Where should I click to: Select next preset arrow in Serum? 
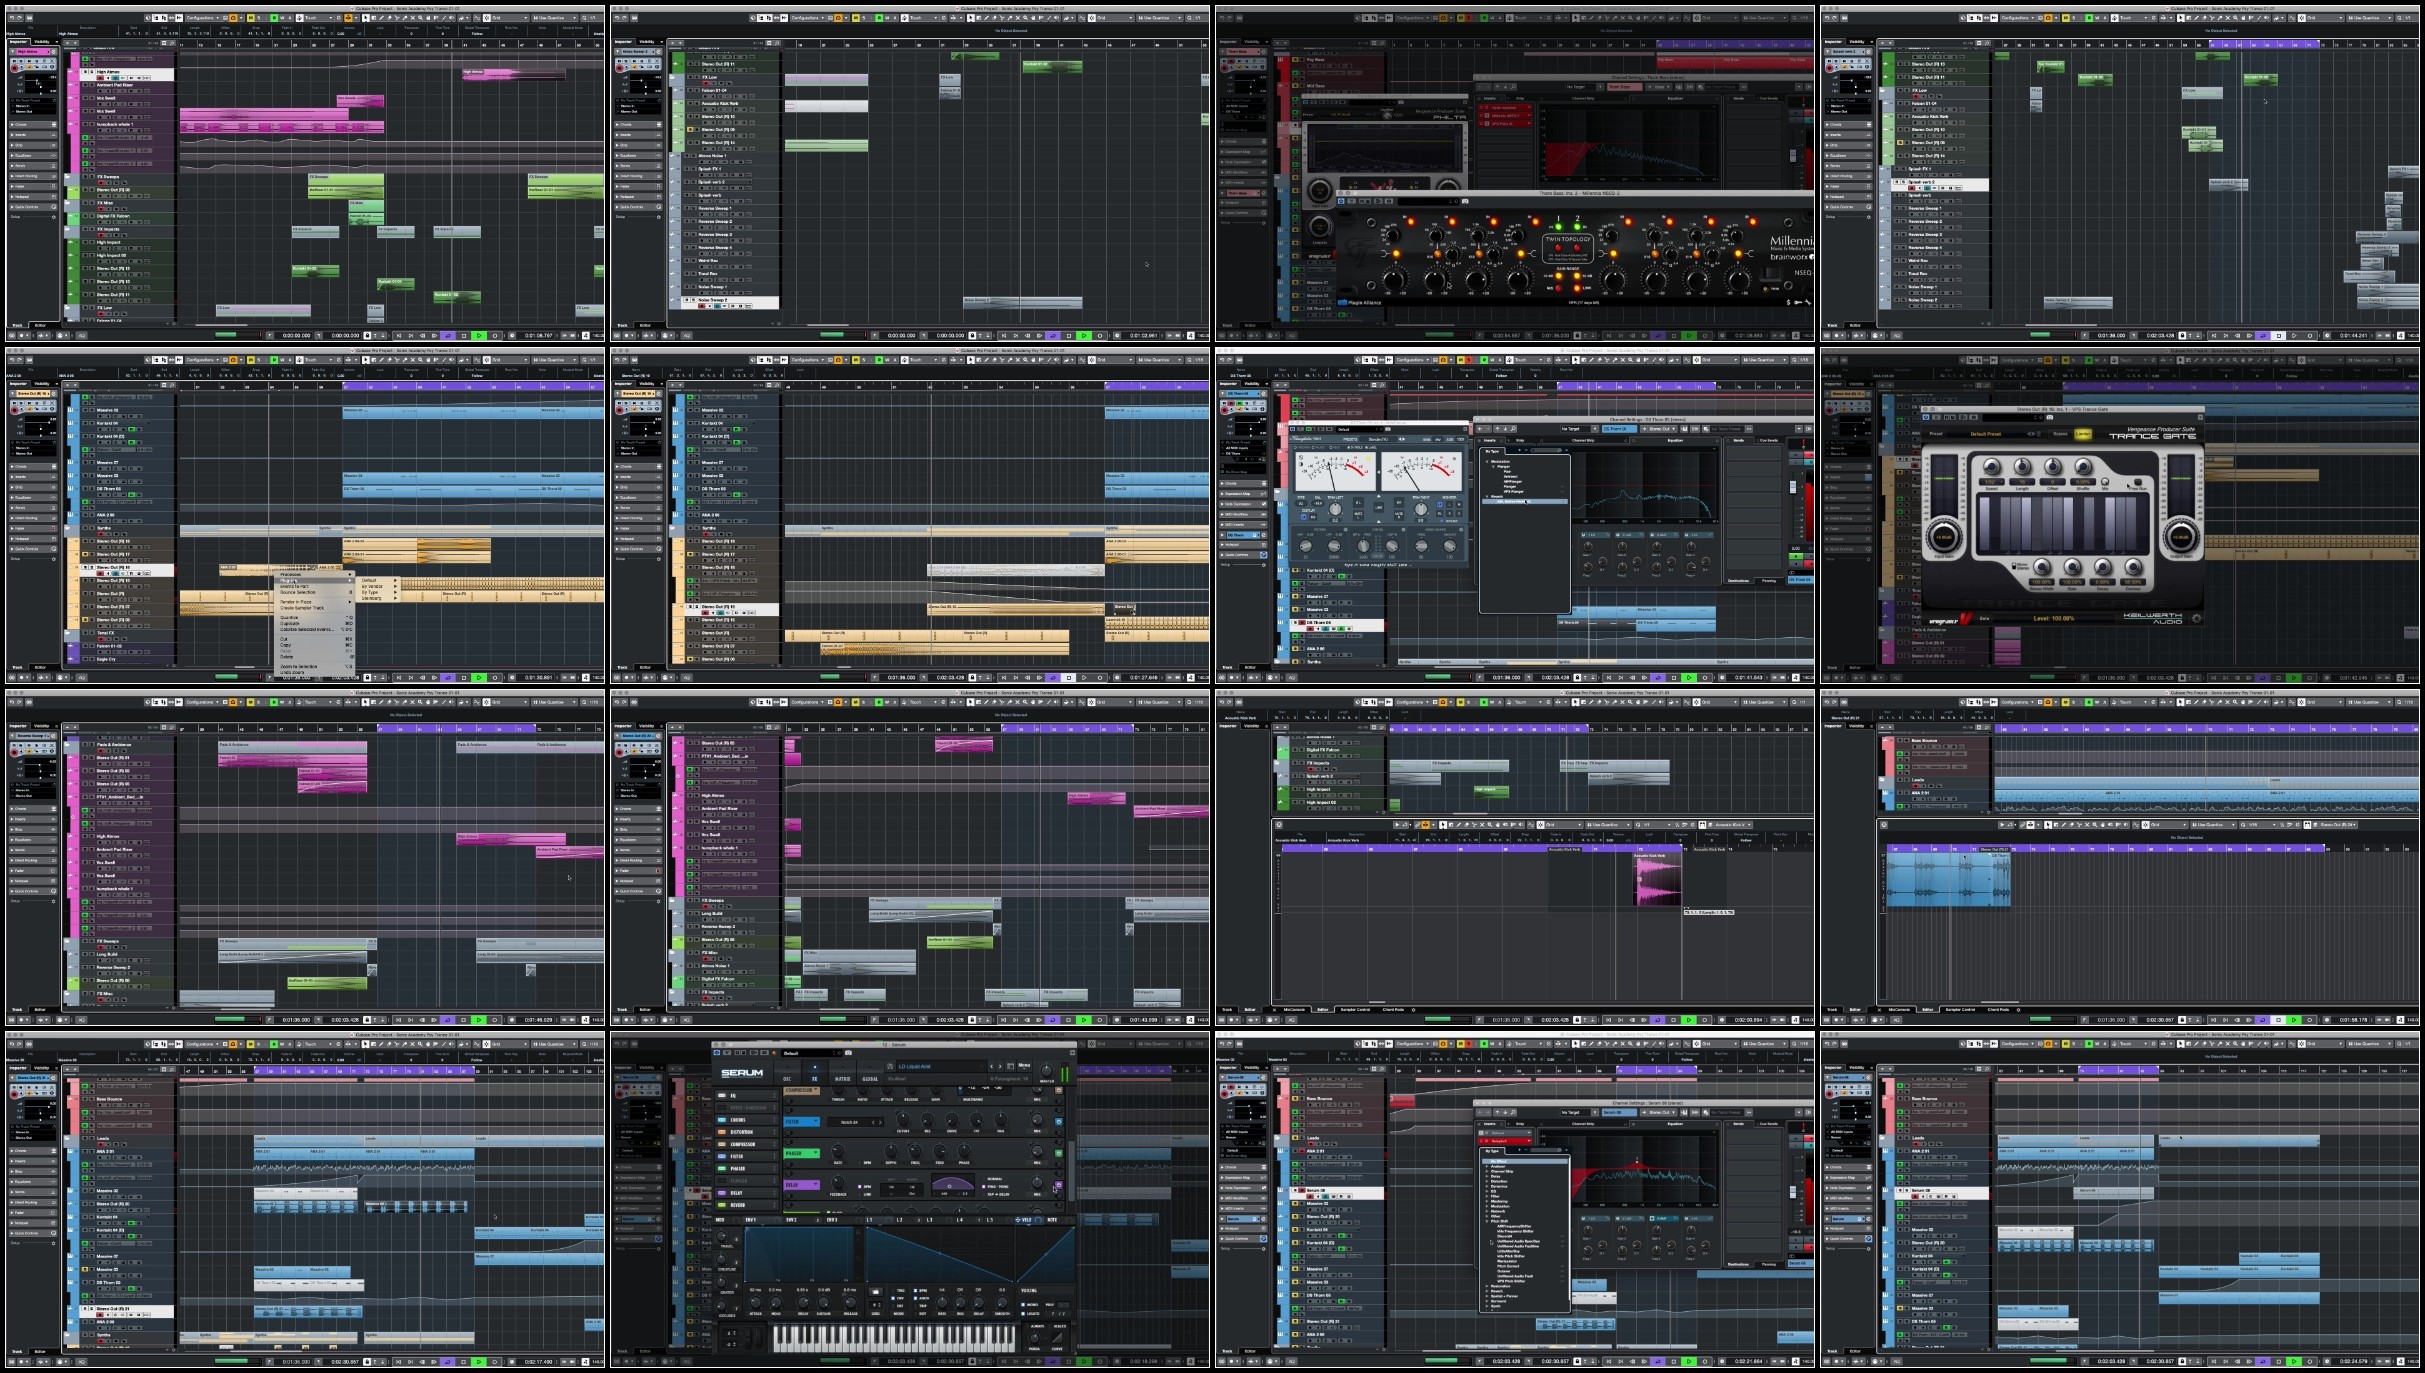1000,1067
